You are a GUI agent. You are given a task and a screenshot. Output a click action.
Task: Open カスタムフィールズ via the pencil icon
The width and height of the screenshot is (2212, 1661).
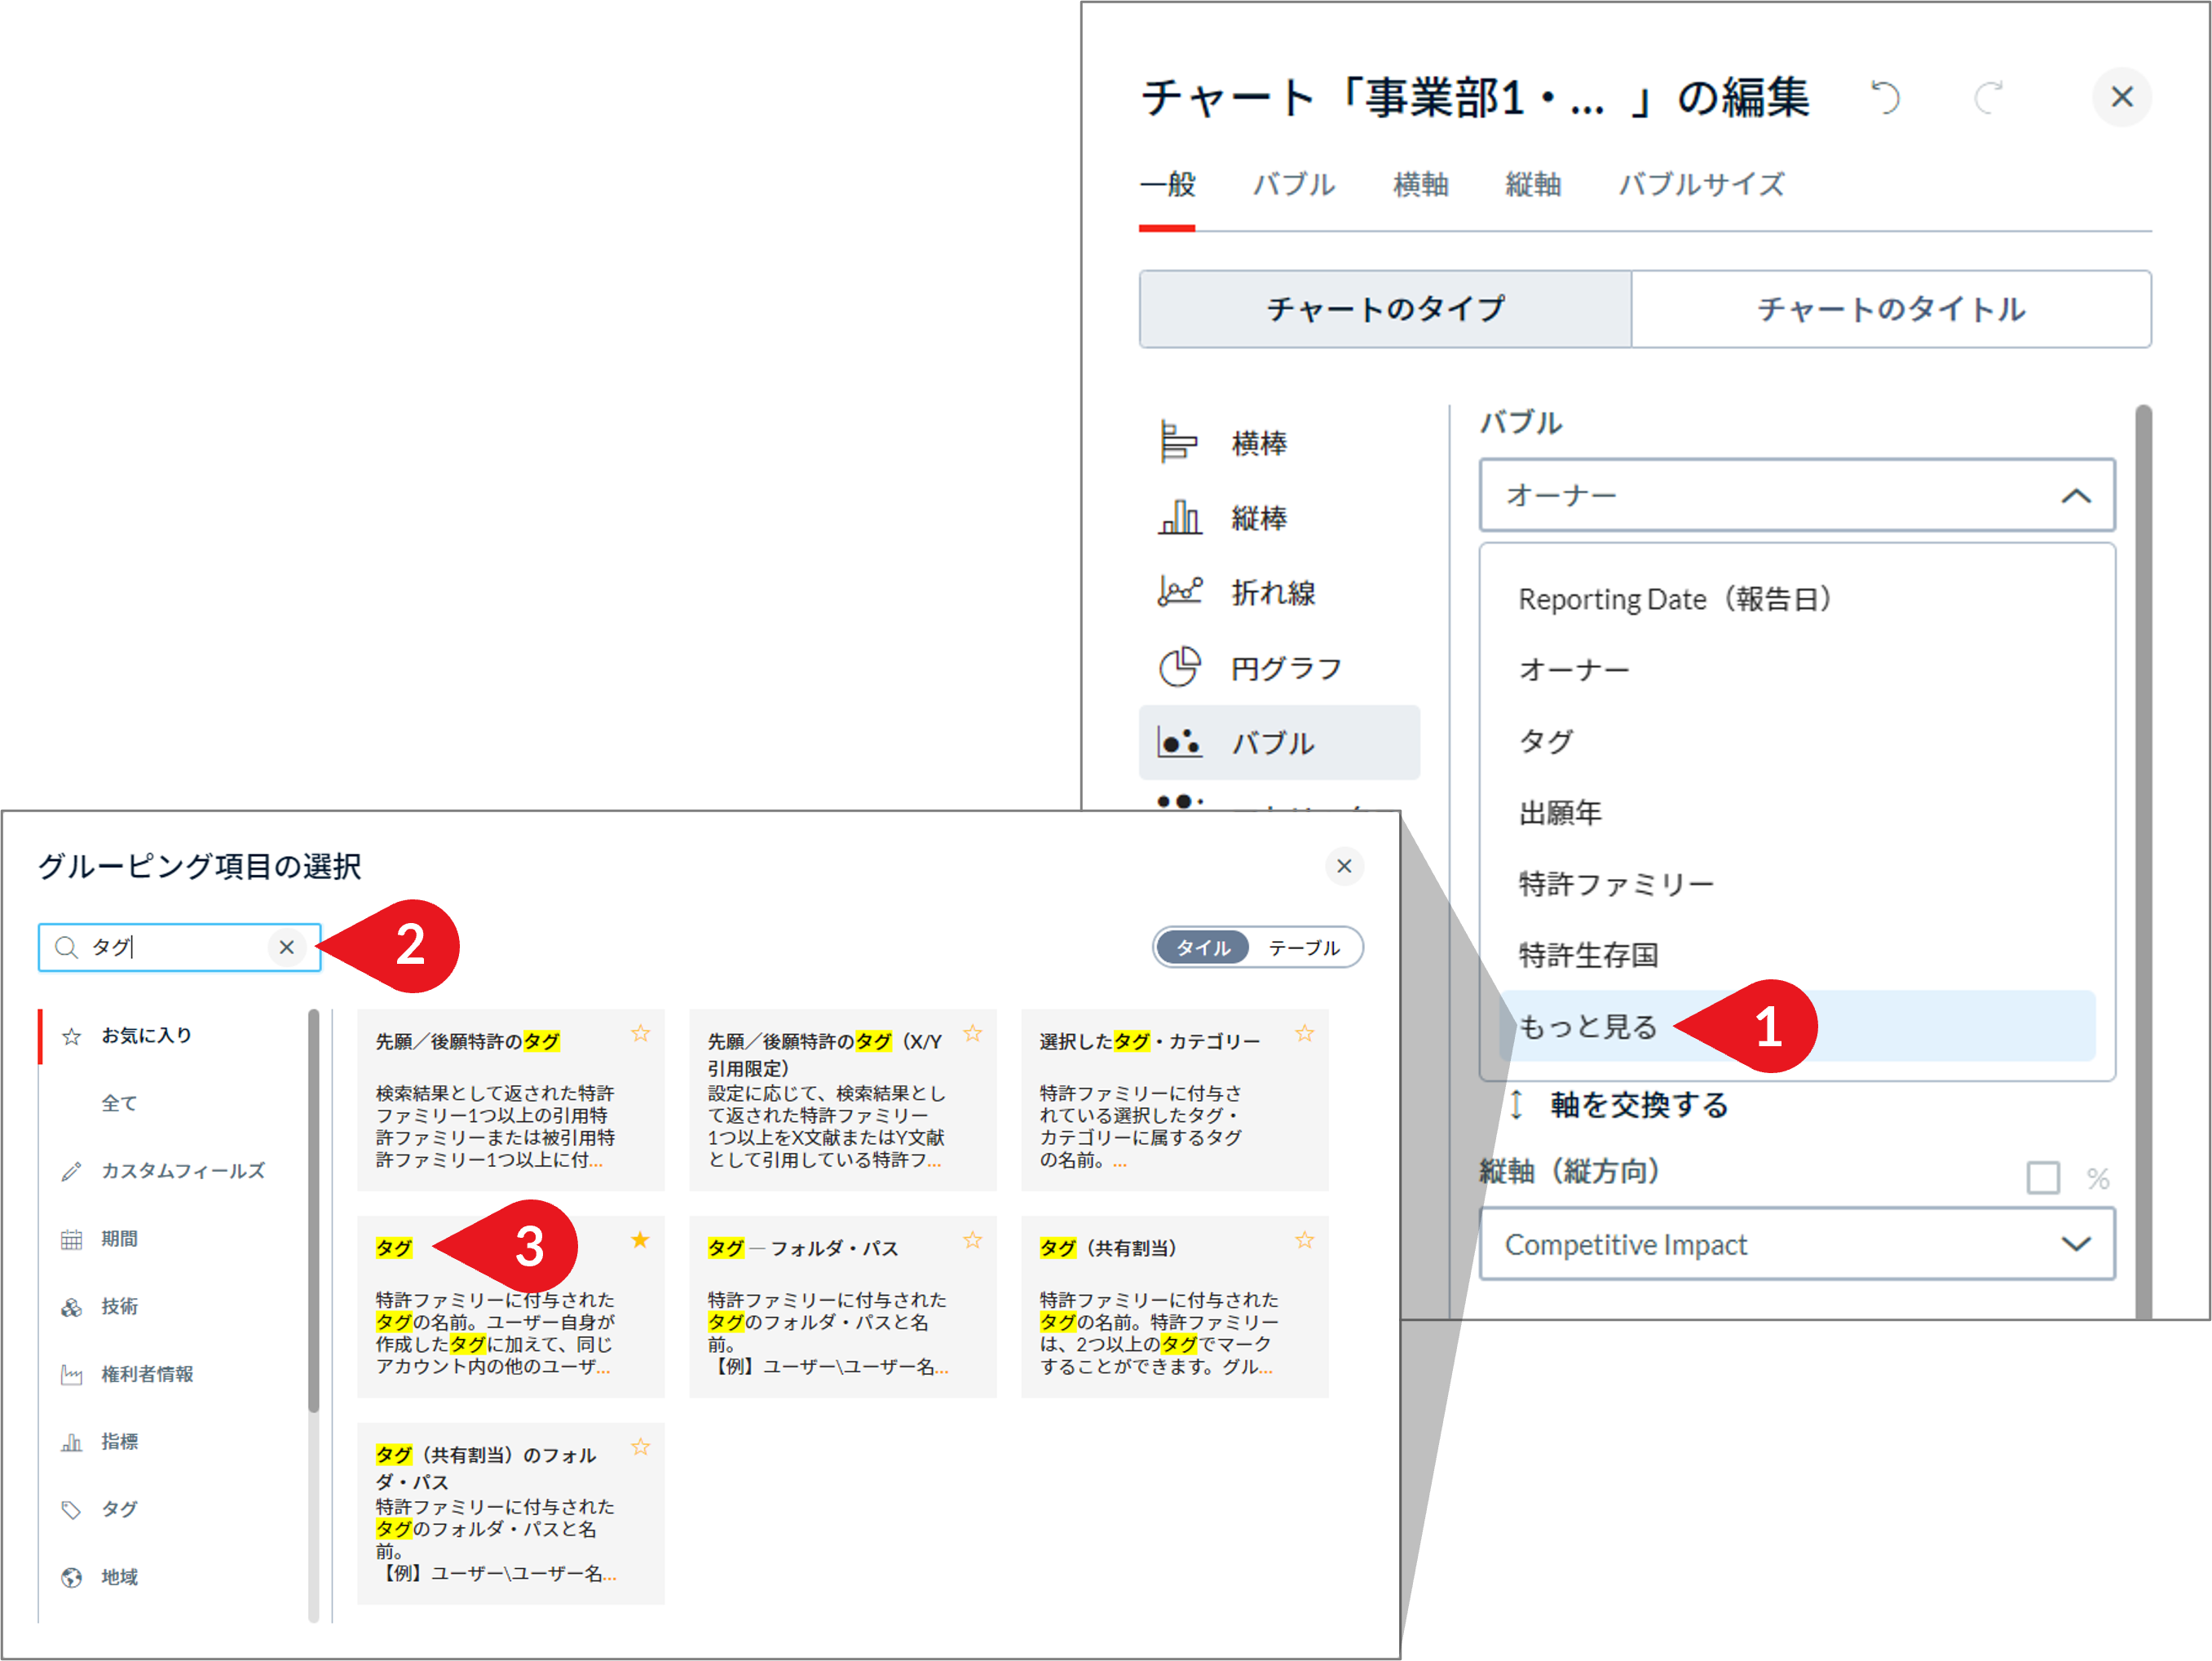pos(70,1170)
